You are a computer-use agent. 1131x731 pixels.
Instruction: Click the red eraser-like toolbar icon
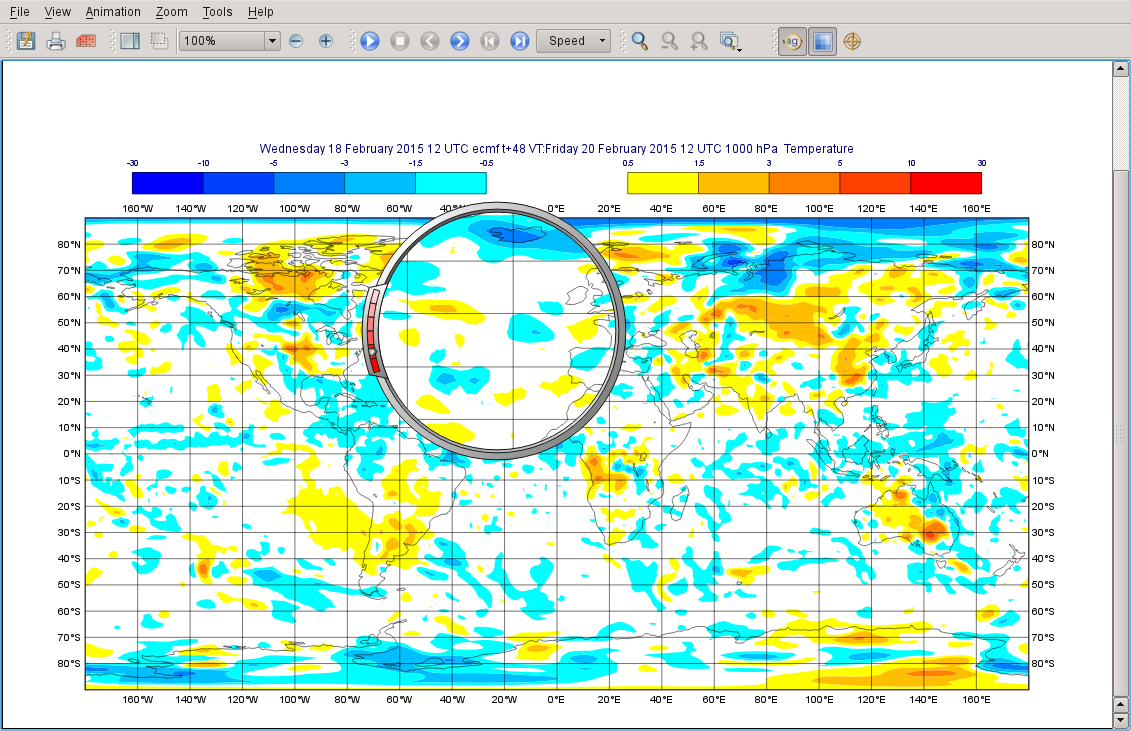pyautogui.click(x=86, y=41)
